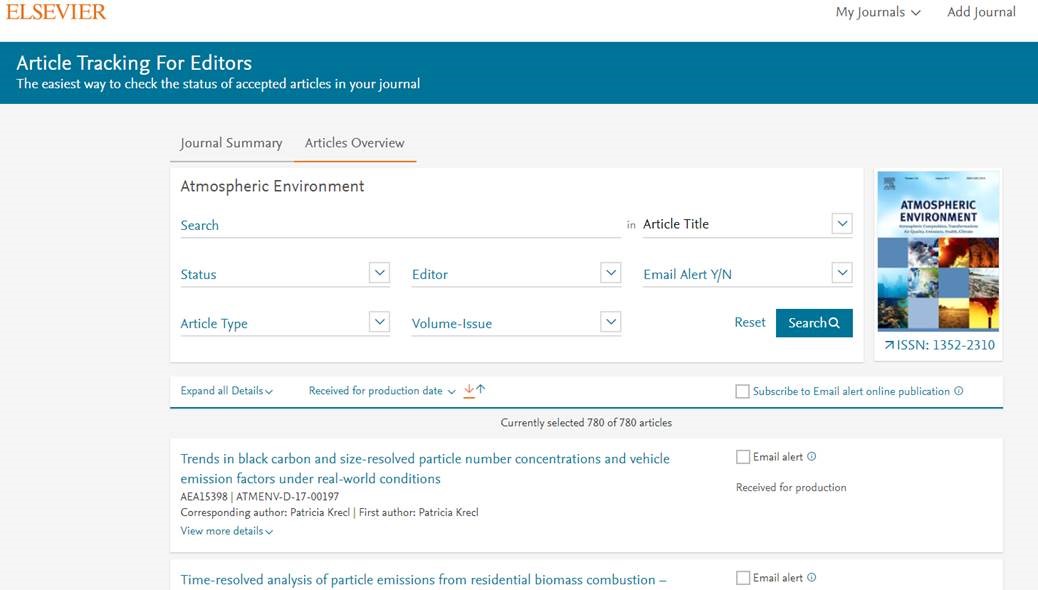Click info icon beside Subscribe to Email alert
Viewport: 1038px width, 590px height.
(959, 391)
